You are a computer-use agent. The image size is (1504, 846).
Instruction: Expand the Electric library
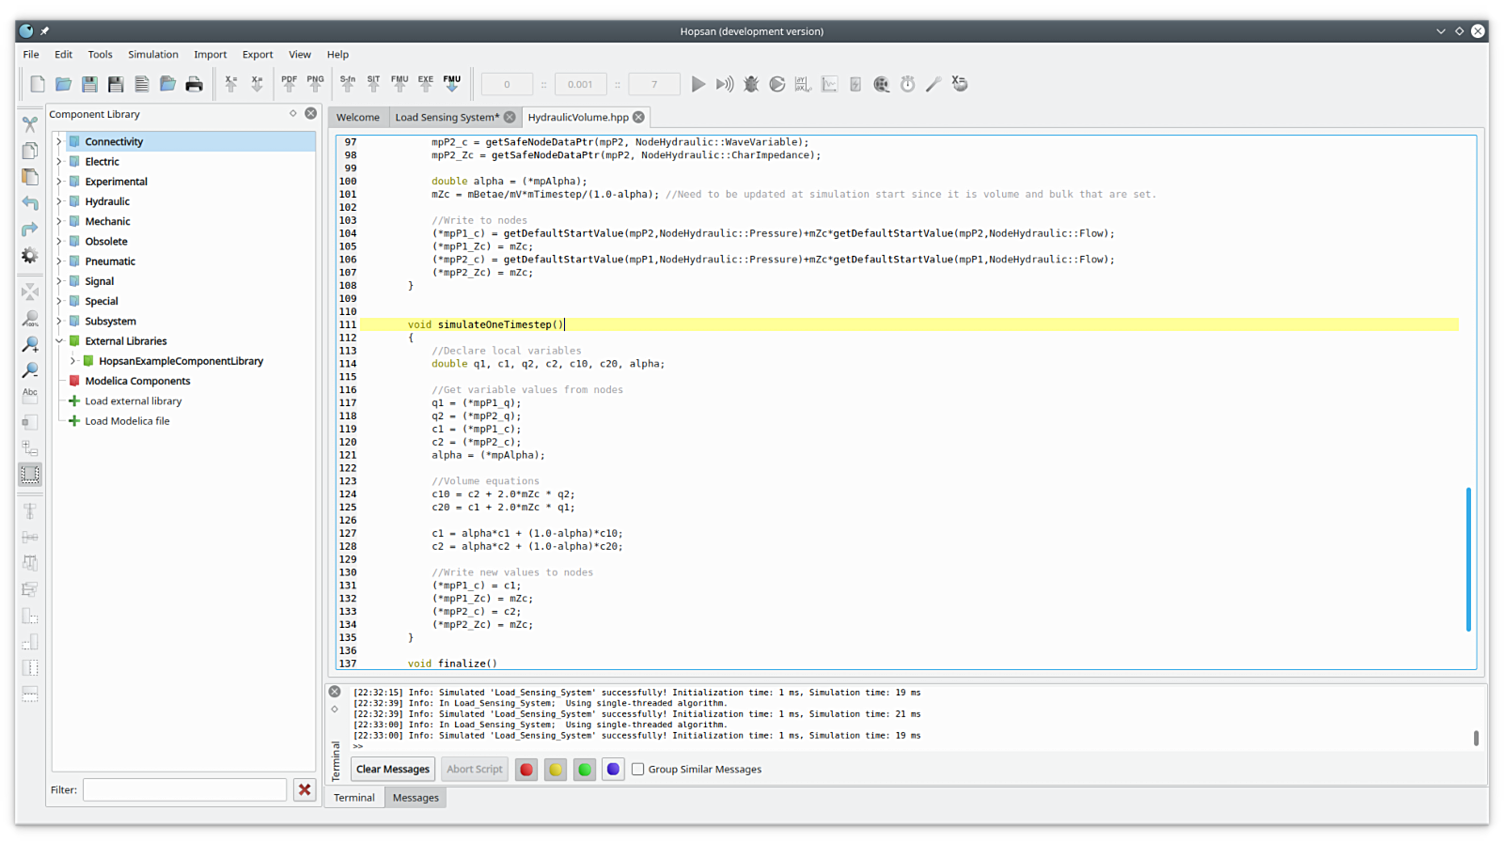[x=59, y=162]
